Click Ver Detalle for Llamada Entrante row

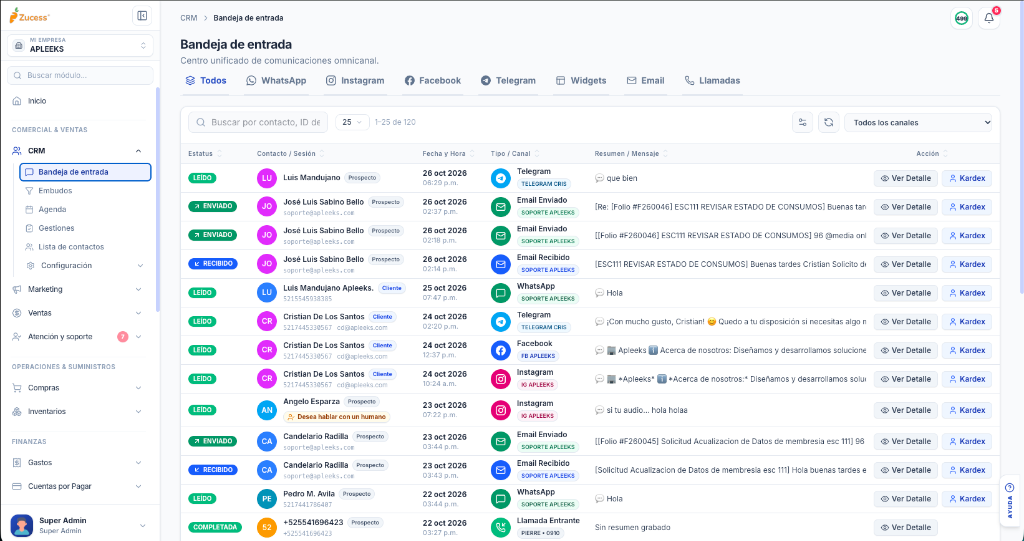click(905, 527)
